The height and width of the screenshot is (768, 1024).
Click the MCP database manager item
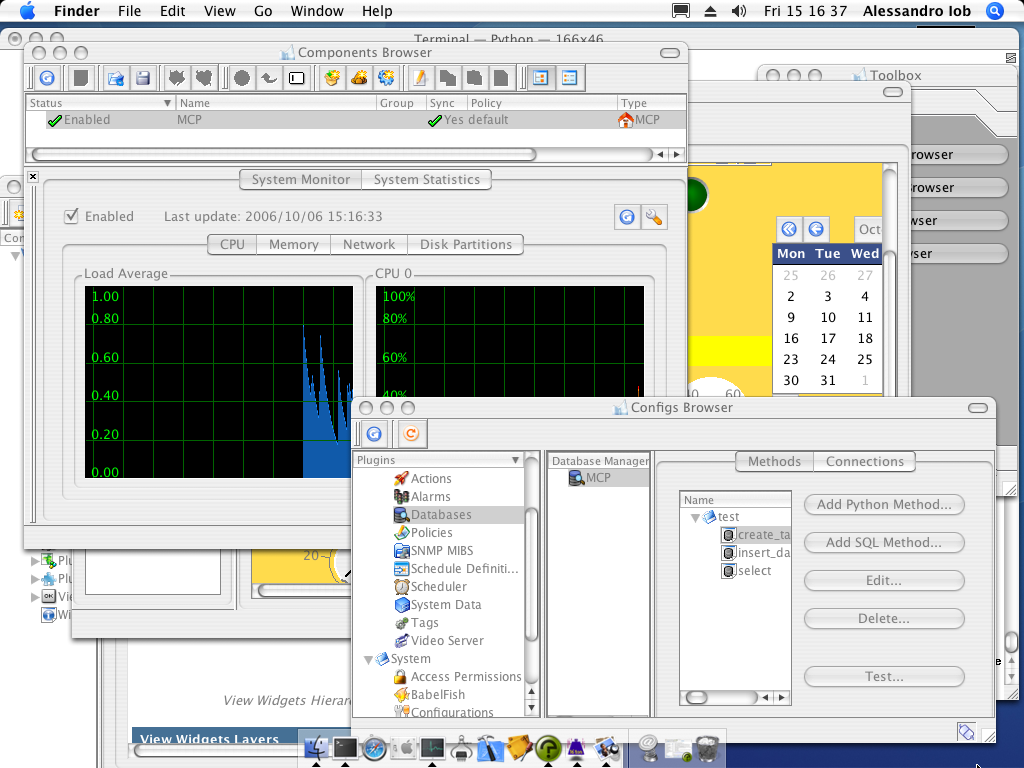[x=597, y=478]
